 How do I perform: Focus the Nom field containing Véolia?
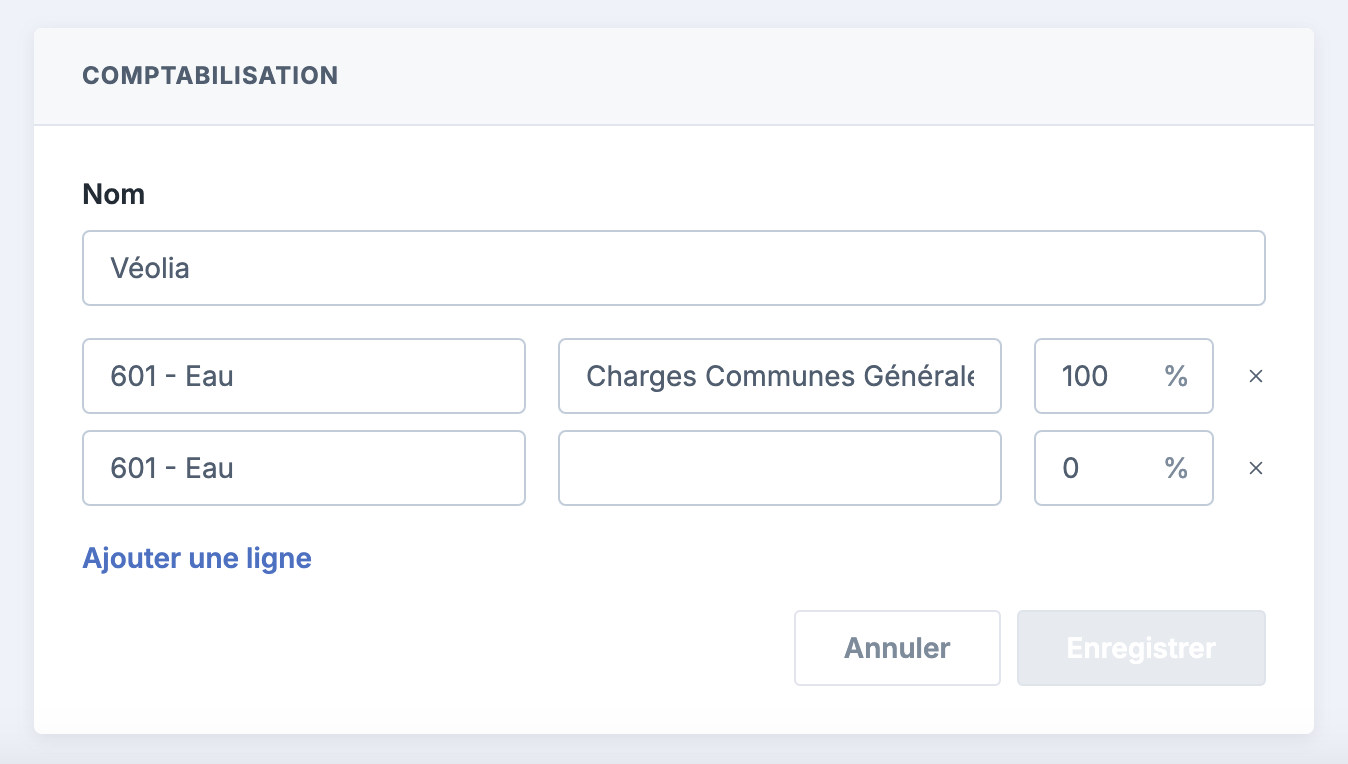(674, 268)
